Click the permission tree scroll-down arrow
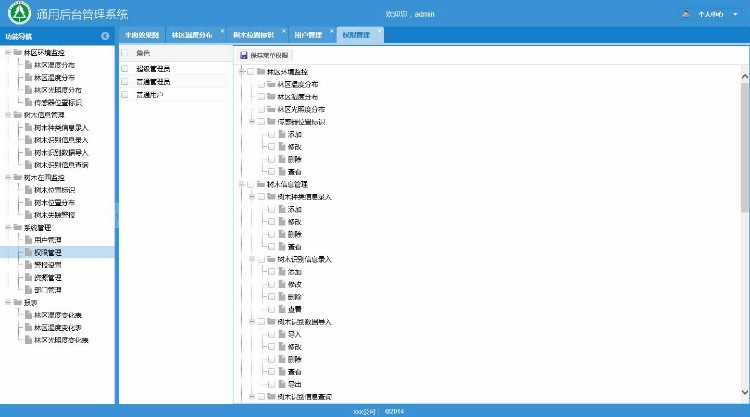 coord(745,392)
